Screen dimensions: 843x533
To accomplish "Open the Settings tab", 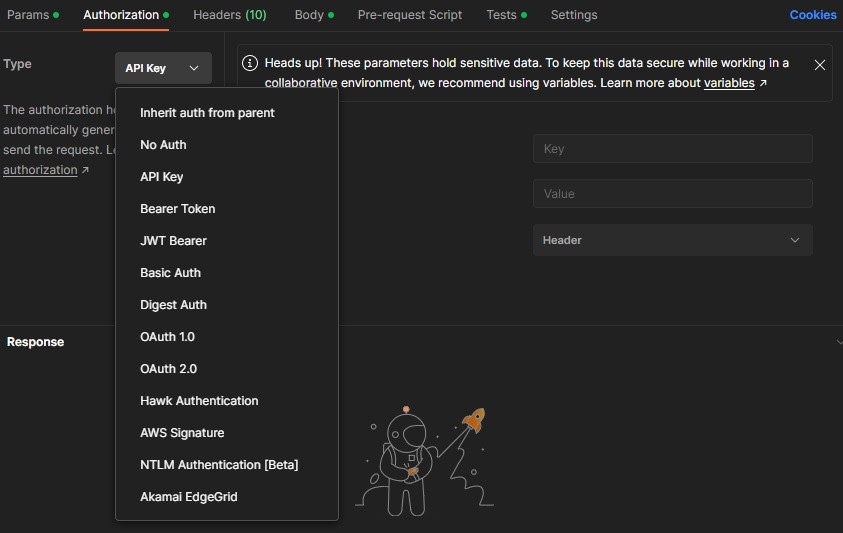I will (574, 15).
